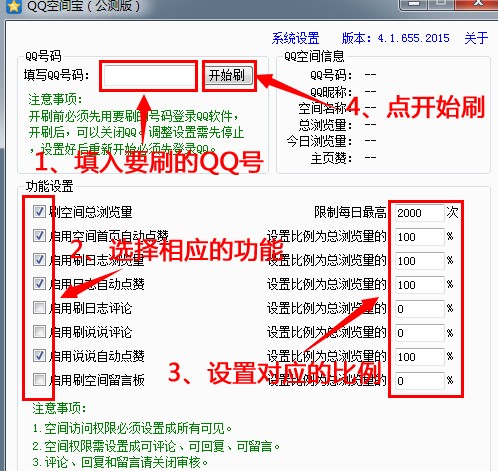Minimize the QQ空间宝 window
Image resolution: width=498 pixels, height=471 pixels.
pos(413,4)
